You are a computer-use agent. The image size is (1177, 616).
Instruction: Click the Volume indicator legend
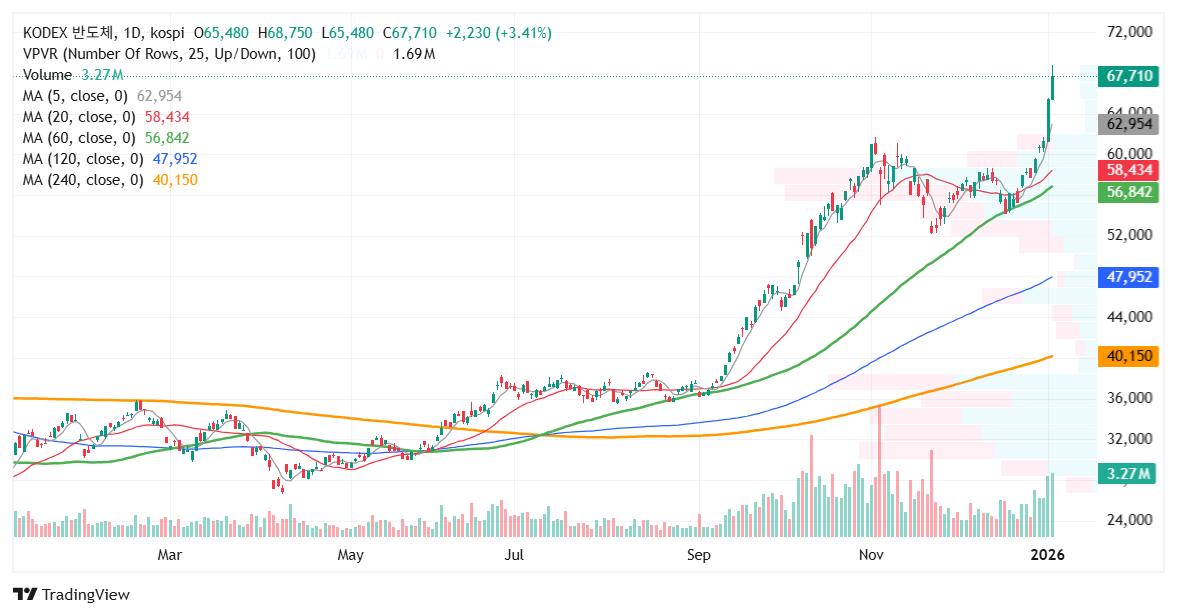click(47, 75)
